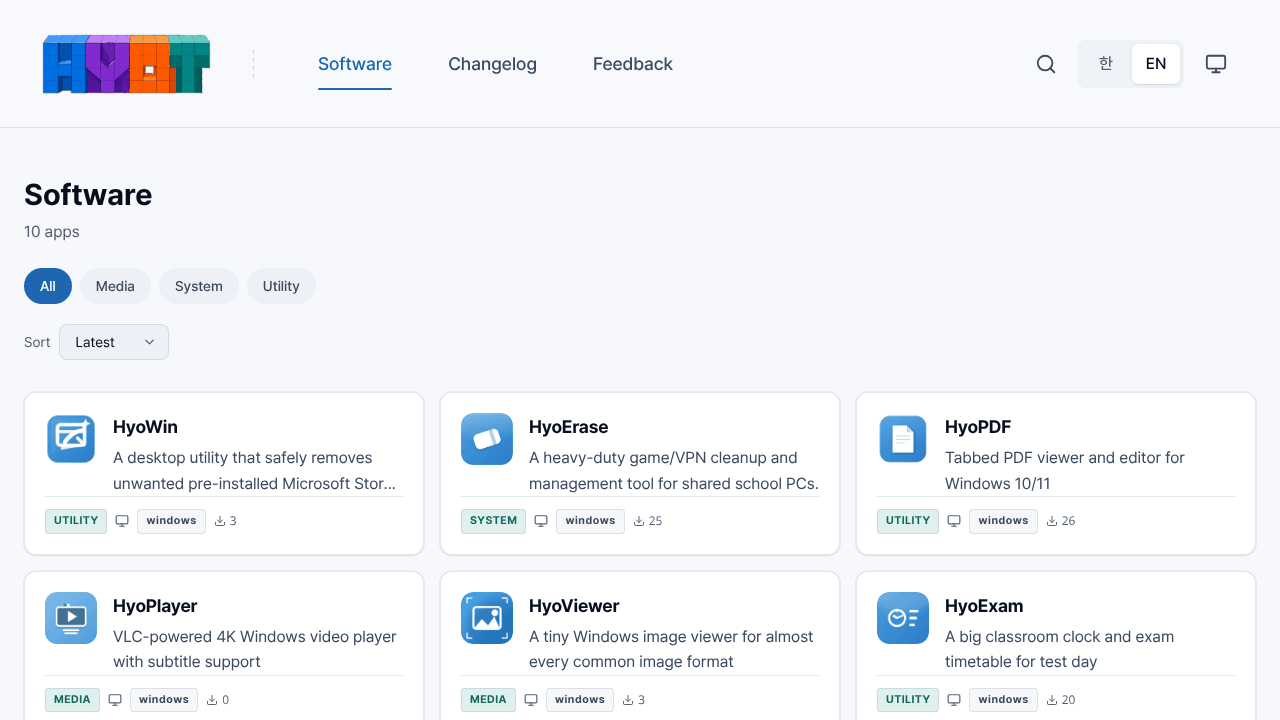This screenshot has height=720, width=1280.
Task: Click the MEDIA tag on HyoViewer card
Action: [x=488, y=700]
